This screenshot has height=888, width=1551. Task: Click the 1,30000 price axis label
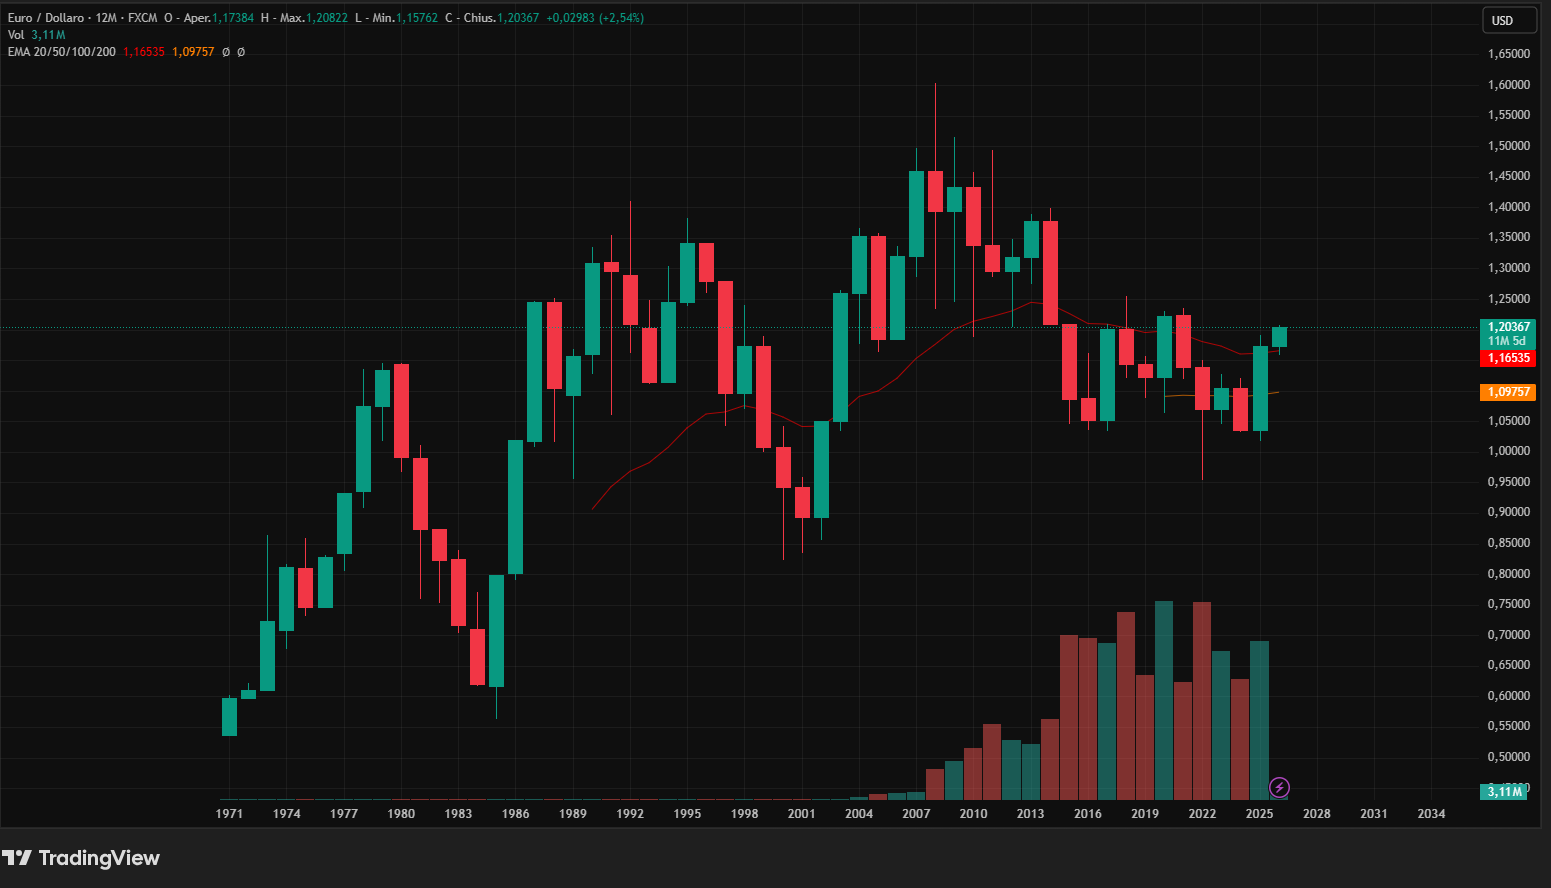[1509, 268]
